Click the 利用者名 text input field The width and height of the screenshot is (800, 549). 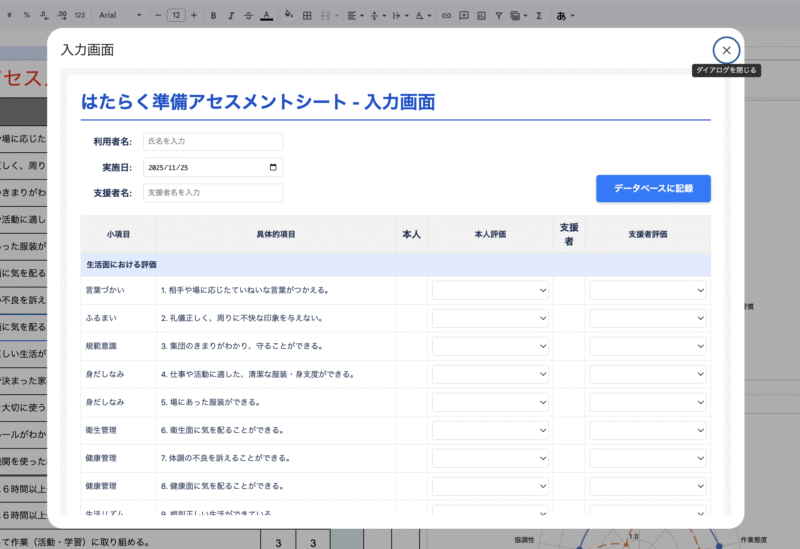(x=212, y=142)
